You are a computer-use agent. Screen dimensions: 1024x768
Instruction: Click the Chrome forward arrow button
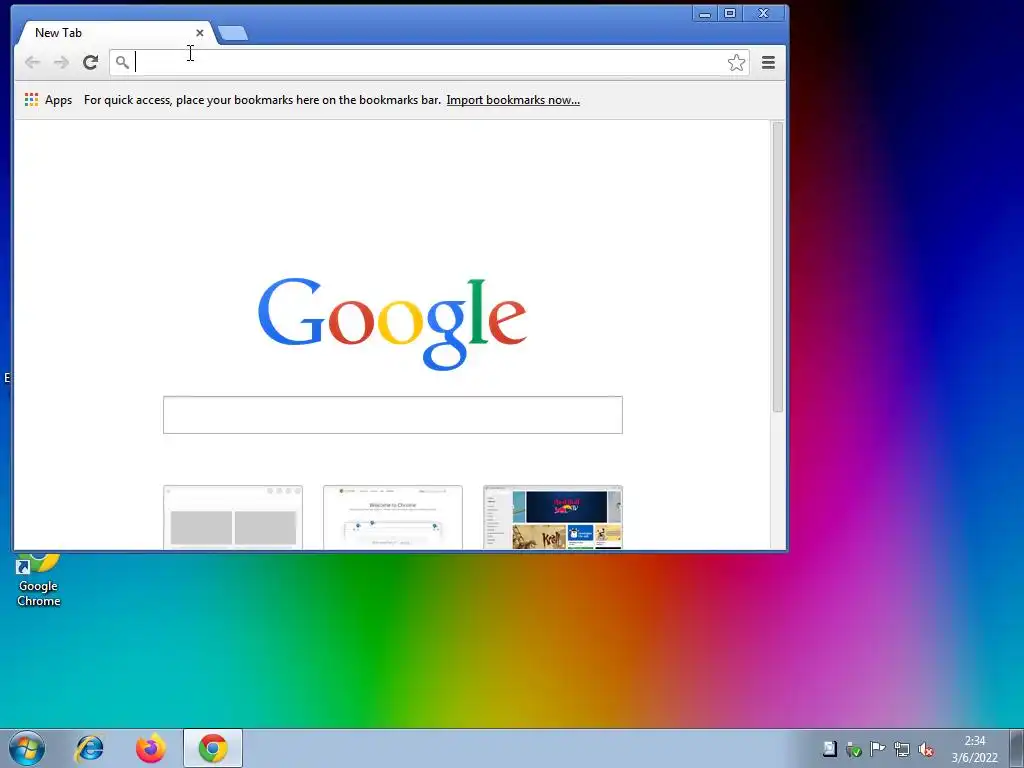(x=61, y=62)
